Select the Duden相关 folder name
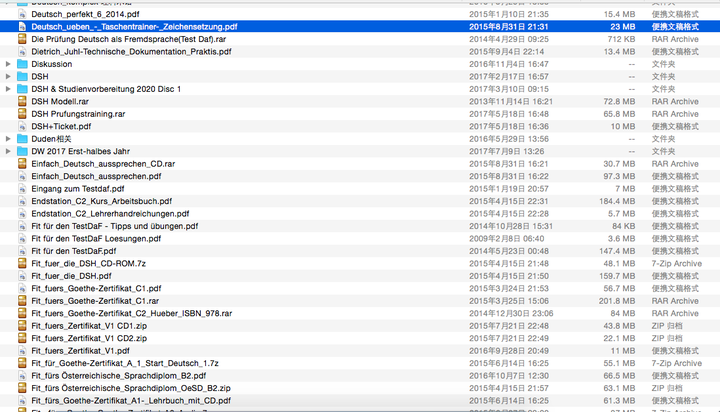The image size is (720, 412). pos(51,139)
